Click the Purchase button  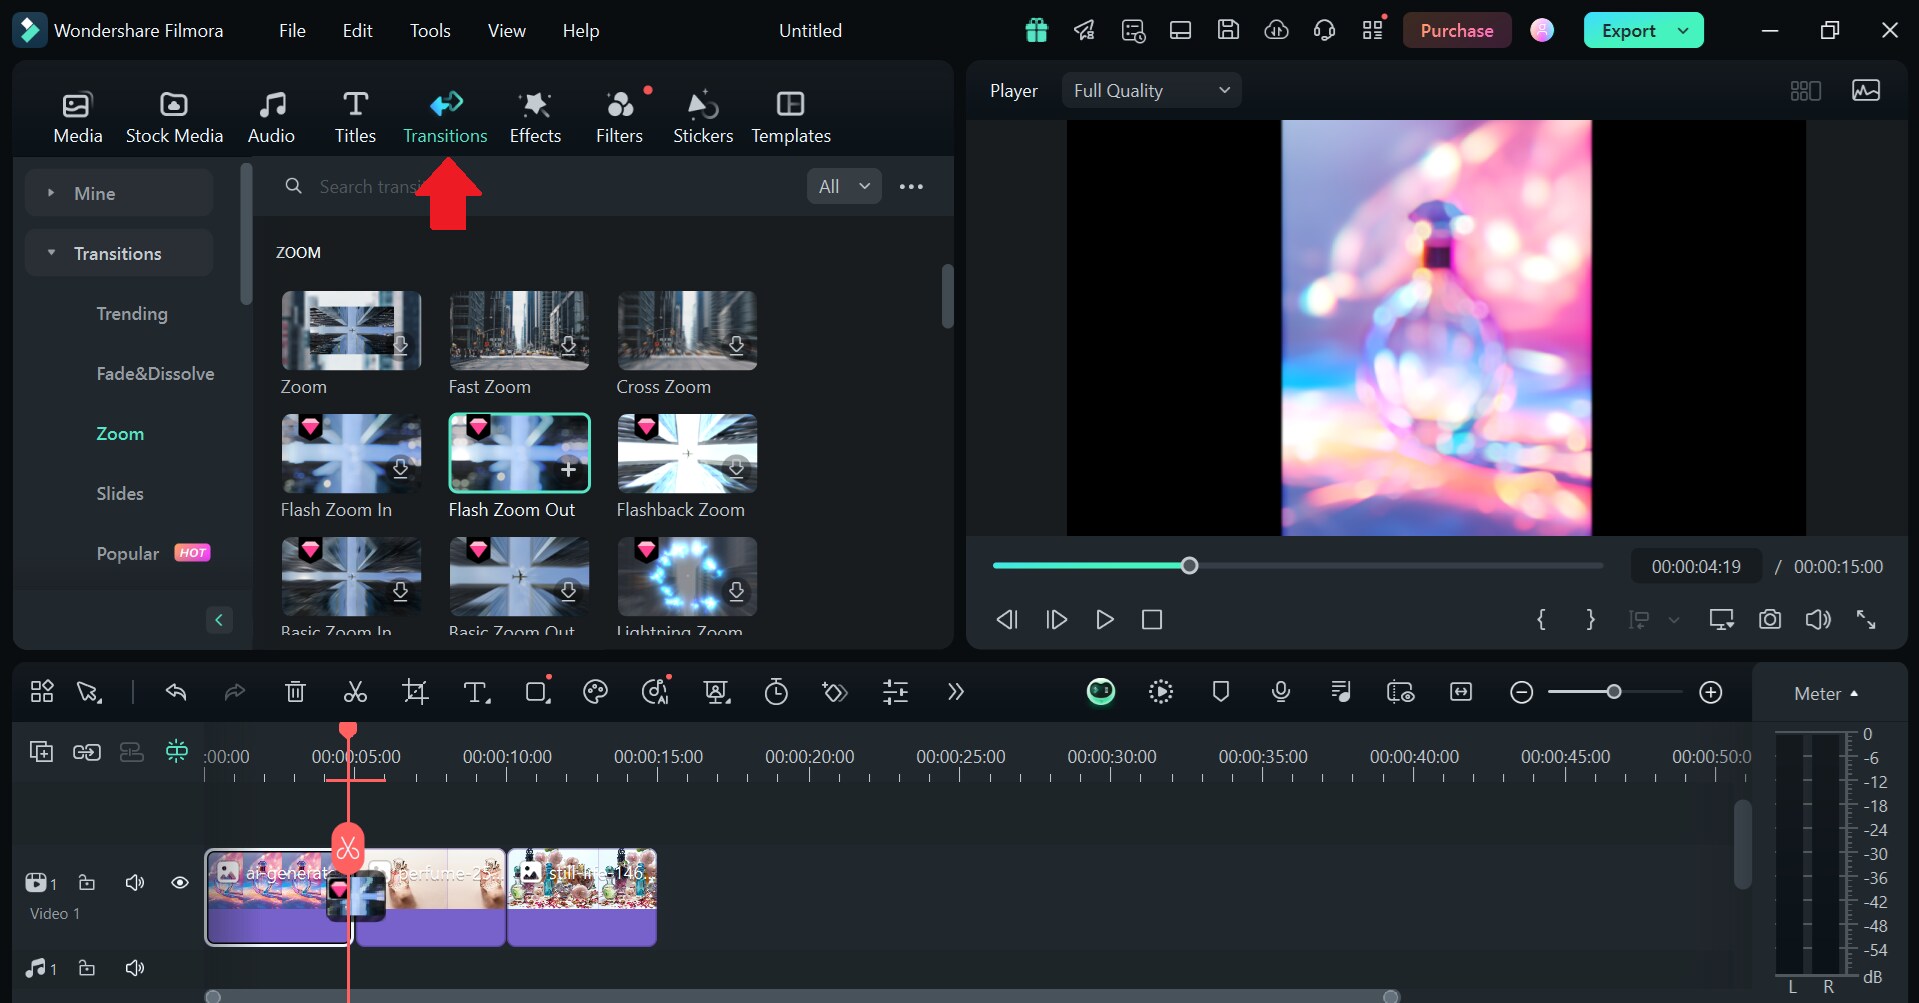point(1456,31)
